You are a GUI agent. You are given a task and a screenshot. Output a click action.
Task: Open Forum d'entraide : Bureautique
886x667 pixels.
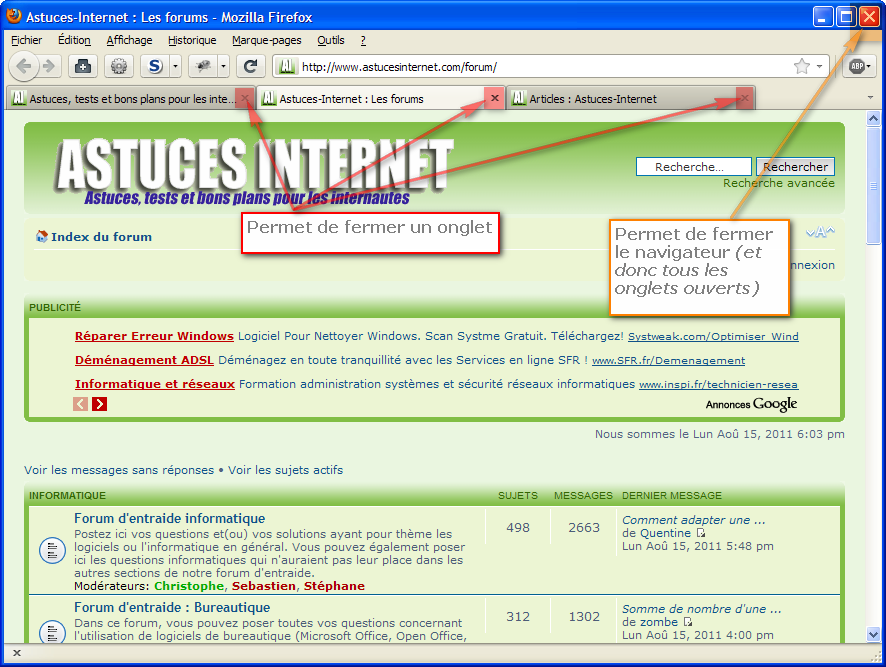[x=172, y=607]
